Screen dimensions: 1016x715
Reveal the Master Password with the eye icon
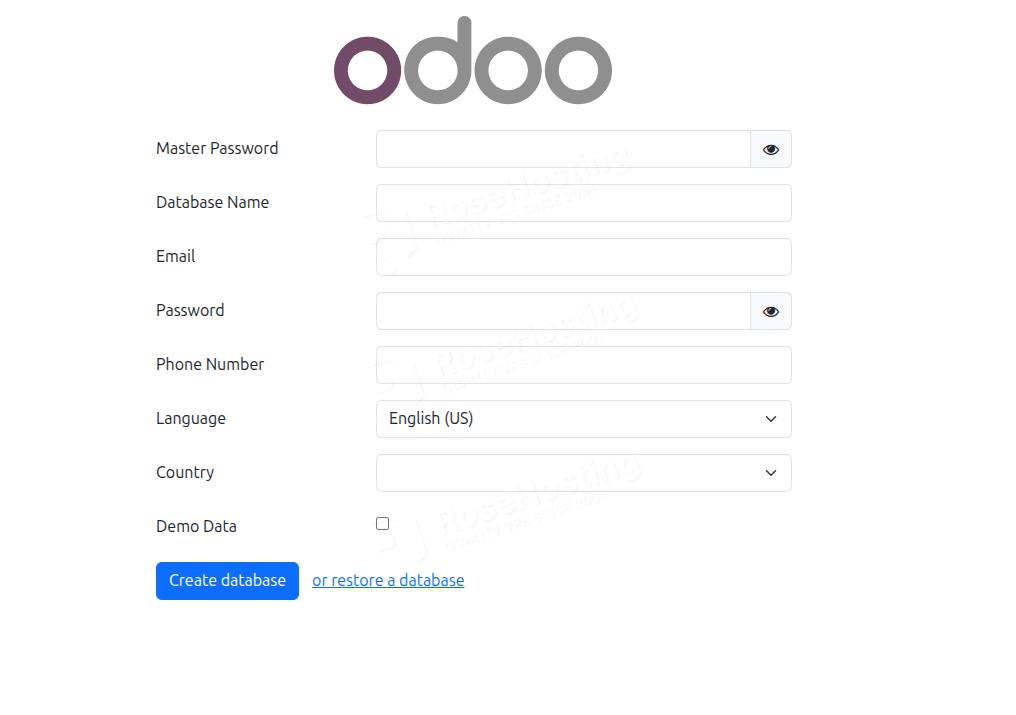[770, 148]
